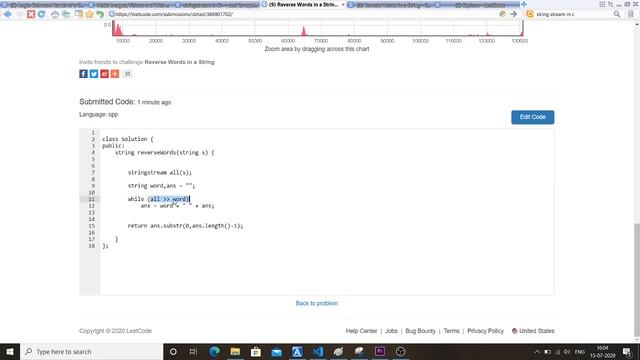
Task: Change region via United States selector
Action: pyautogui.click(x=533, y=331)
